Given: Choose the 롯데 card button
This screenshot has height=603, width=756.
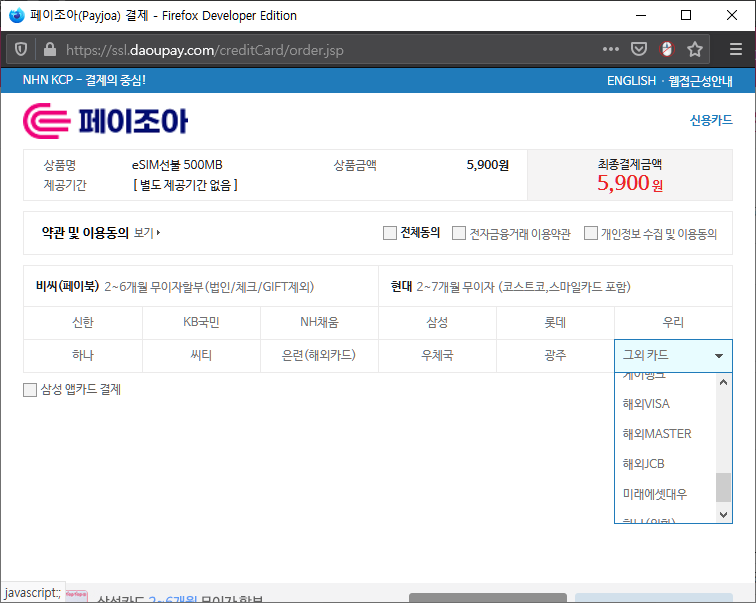Looking at the screenshot, I should click(555, 322).
